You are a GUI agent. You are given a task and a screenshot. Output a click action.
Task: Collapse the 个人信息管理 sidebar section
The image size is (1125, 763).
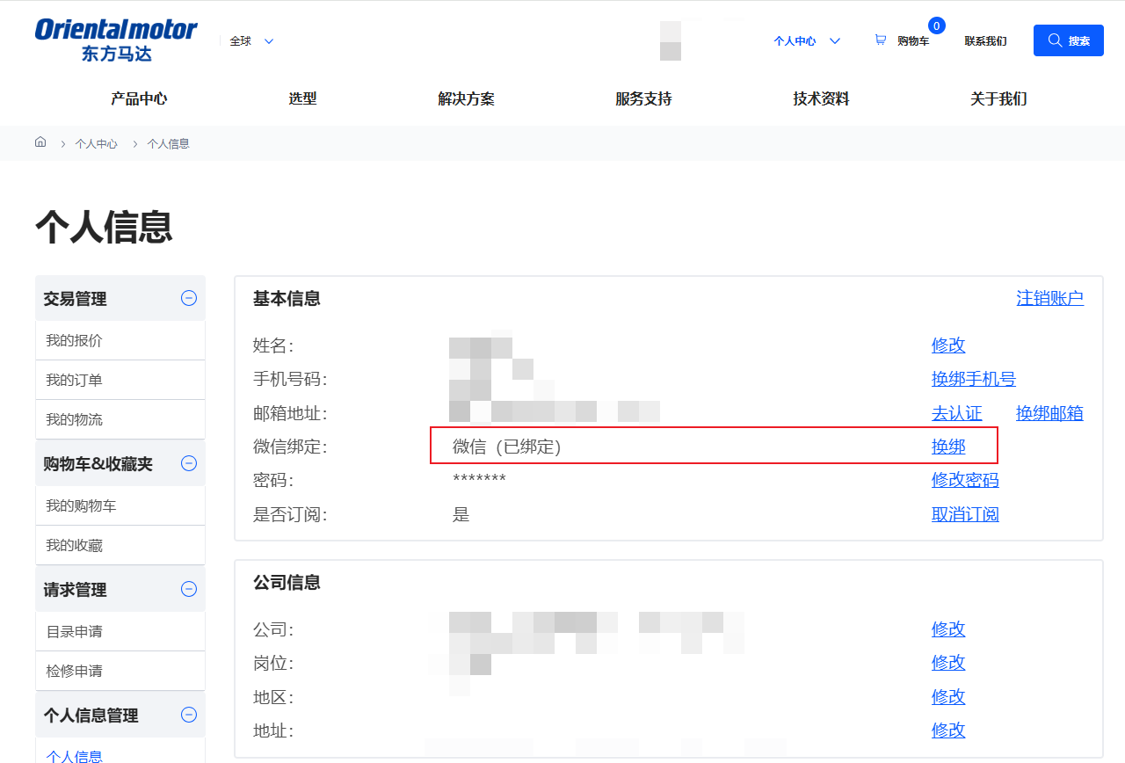188,714
